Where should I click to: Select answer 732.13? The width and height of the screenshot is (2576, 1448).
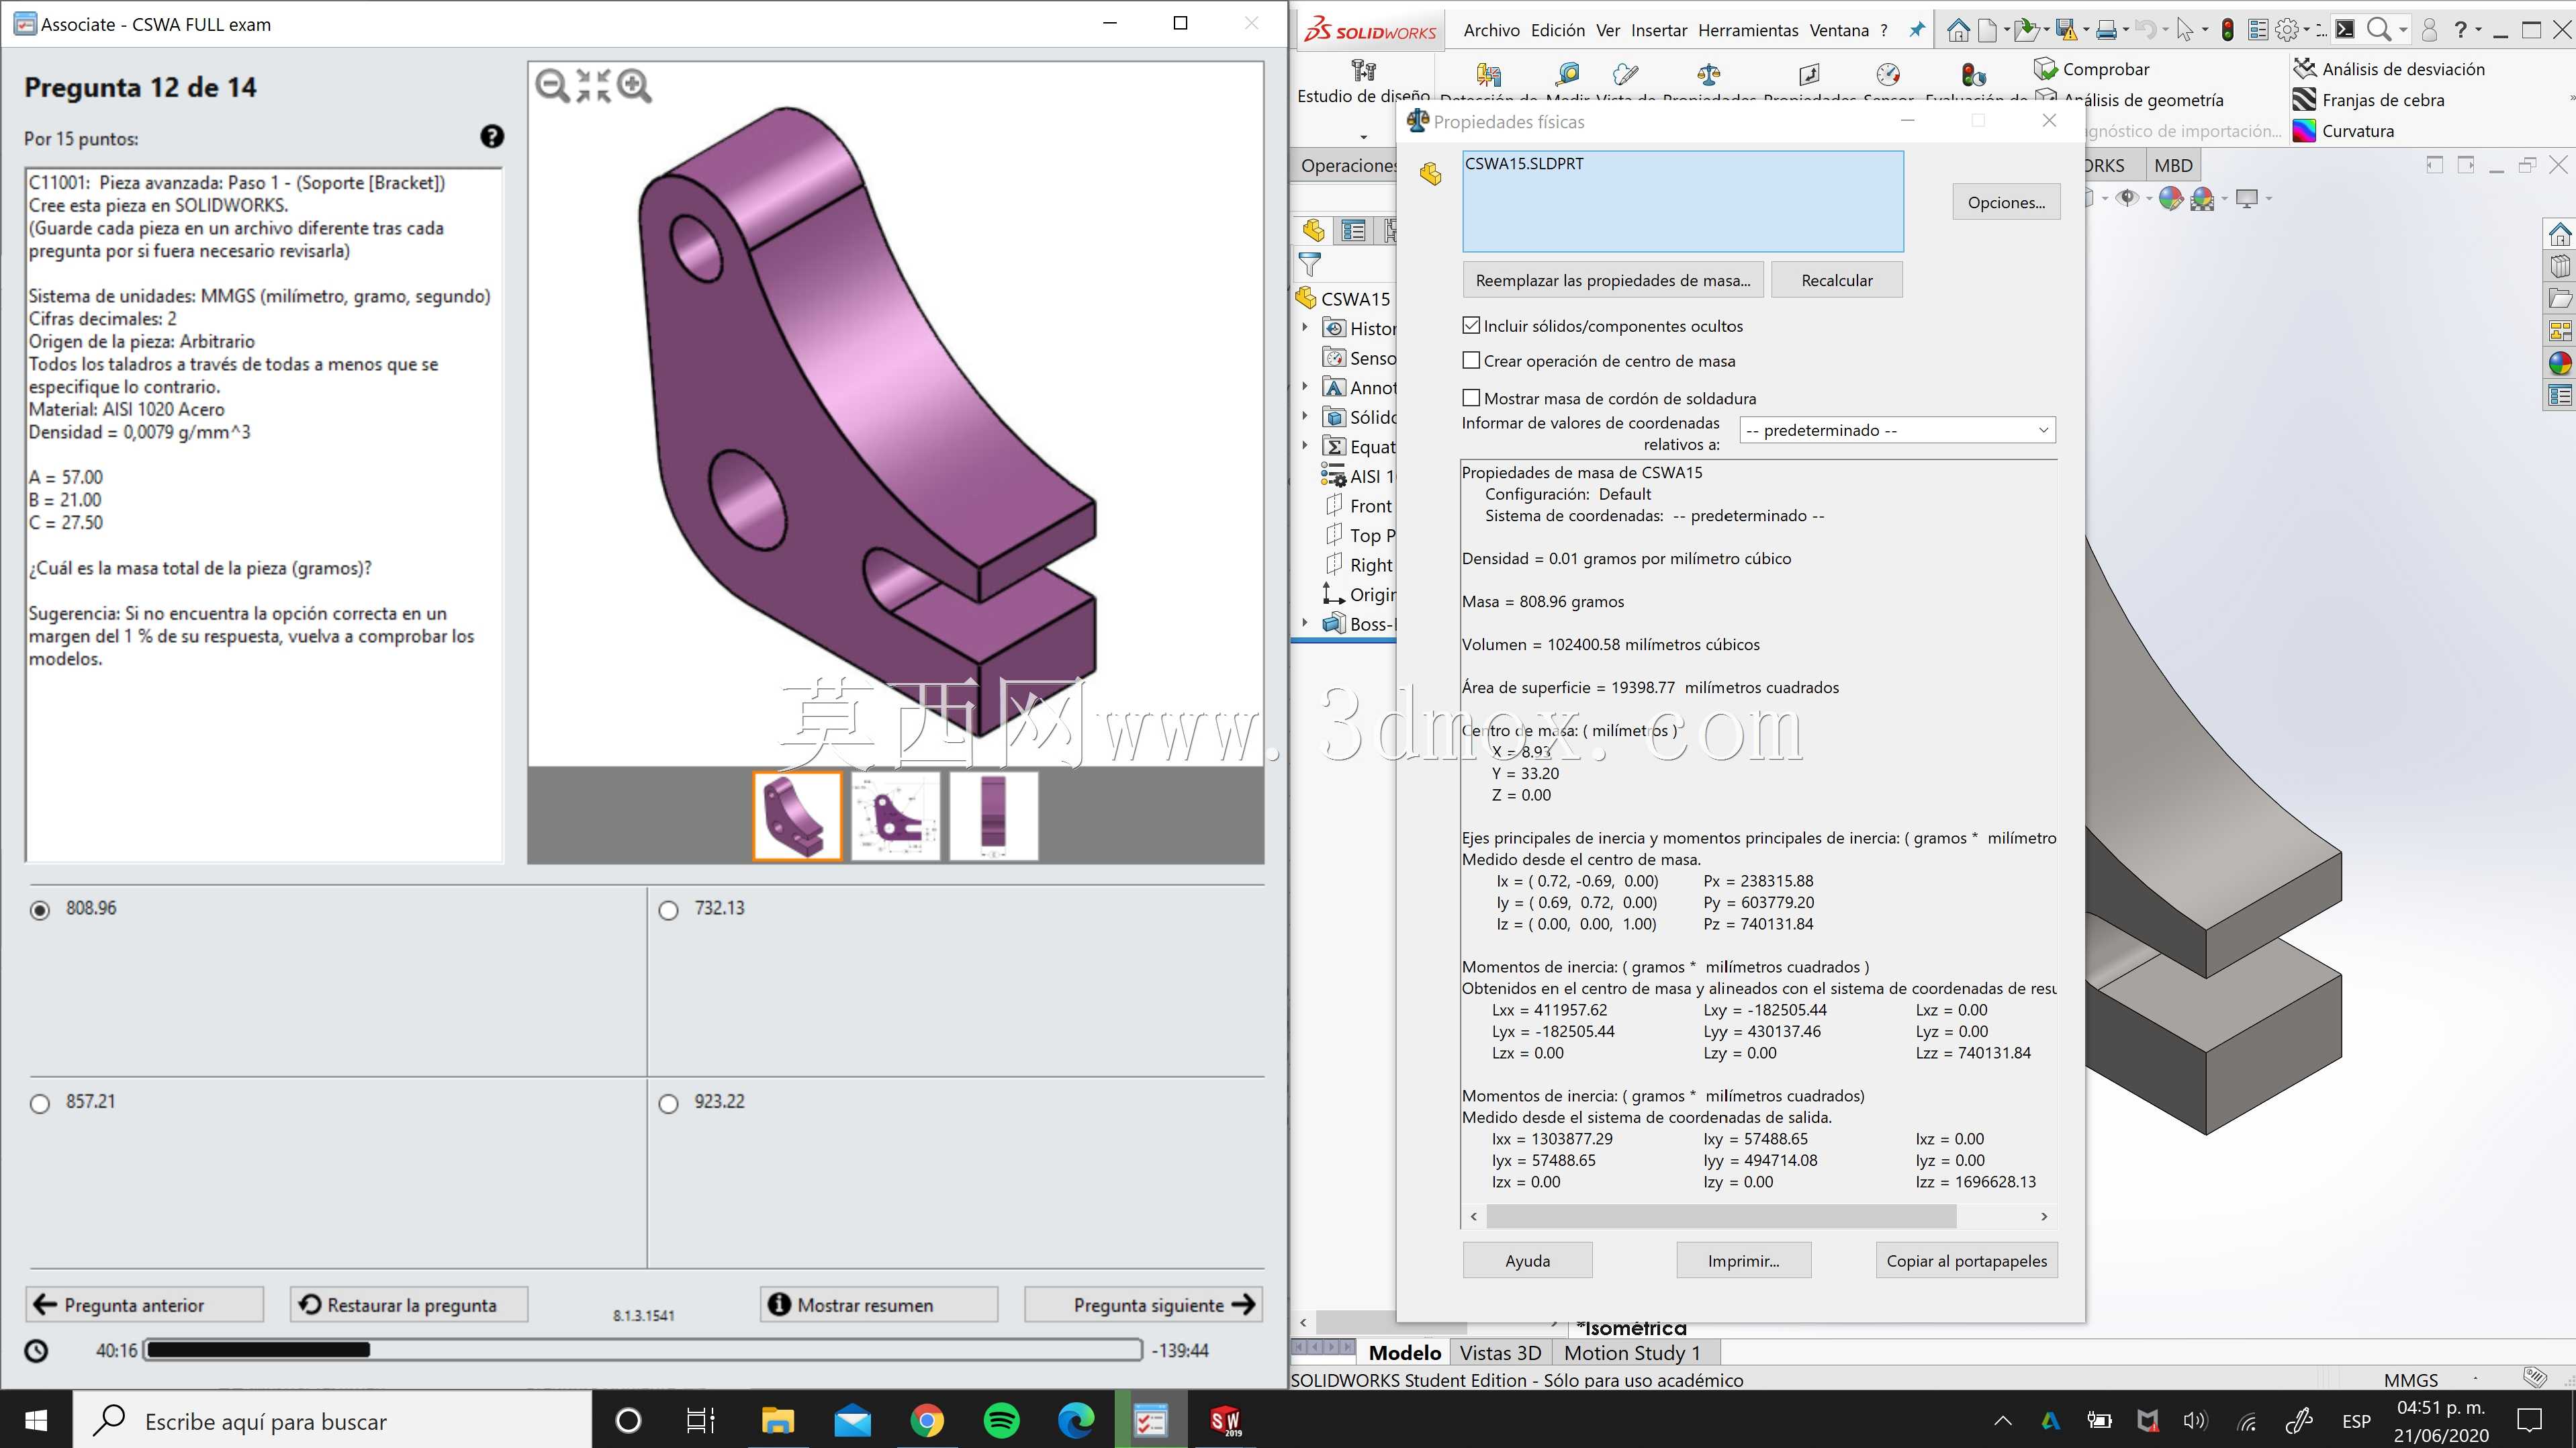pos(669,910)
